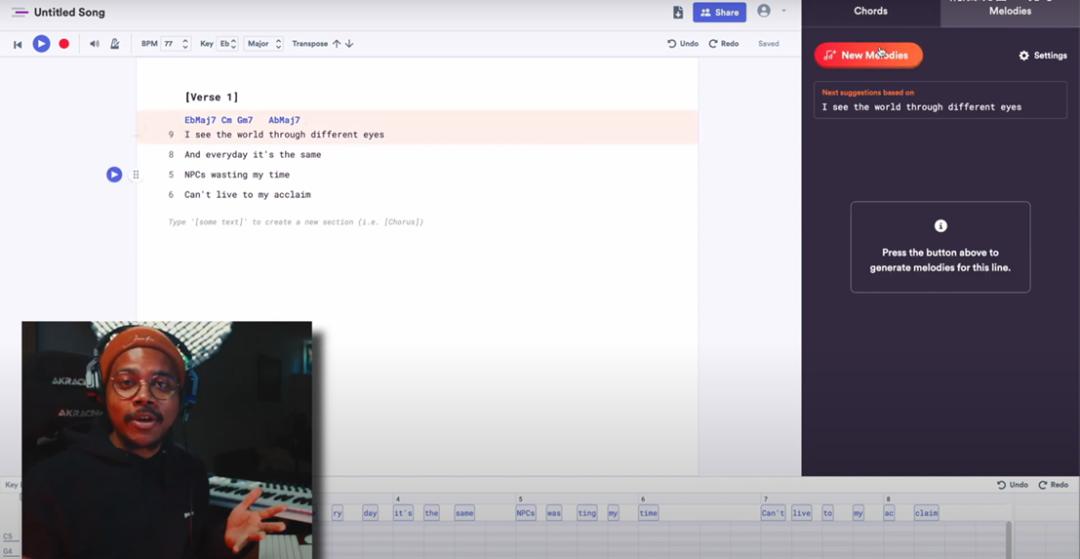Select lyric line 'Can't live to my acclaim'
The height and width of the screenshot is (559, 1080).
(x=247, y=195)
